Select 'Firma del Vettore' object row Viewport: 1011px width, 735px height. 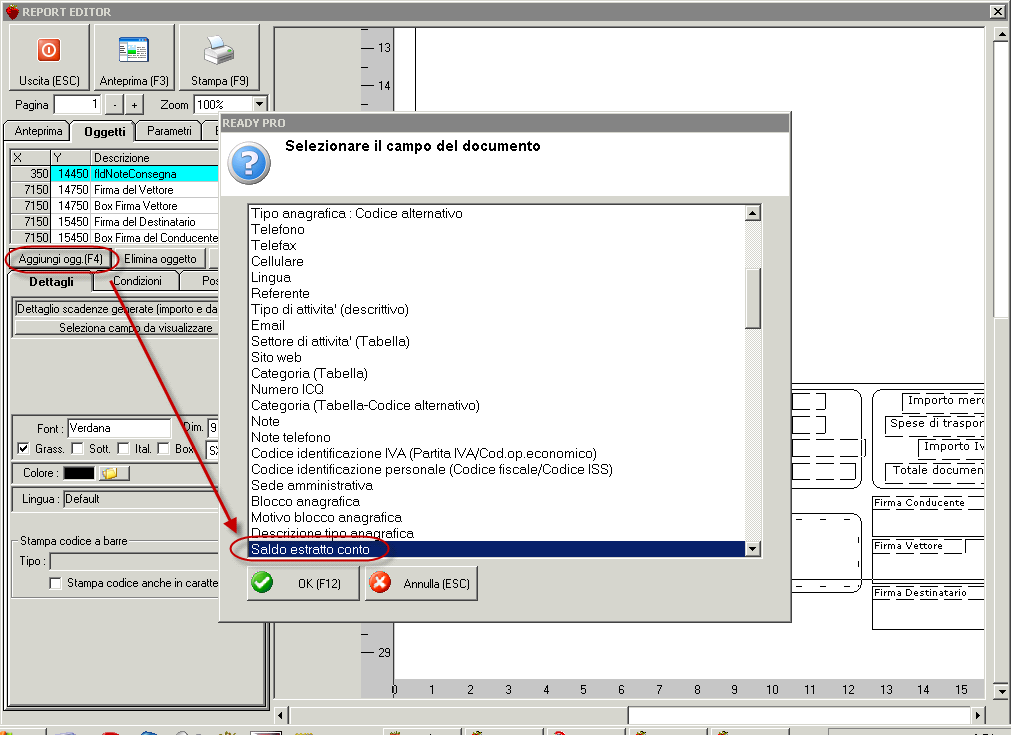click(x=115, y=190)
